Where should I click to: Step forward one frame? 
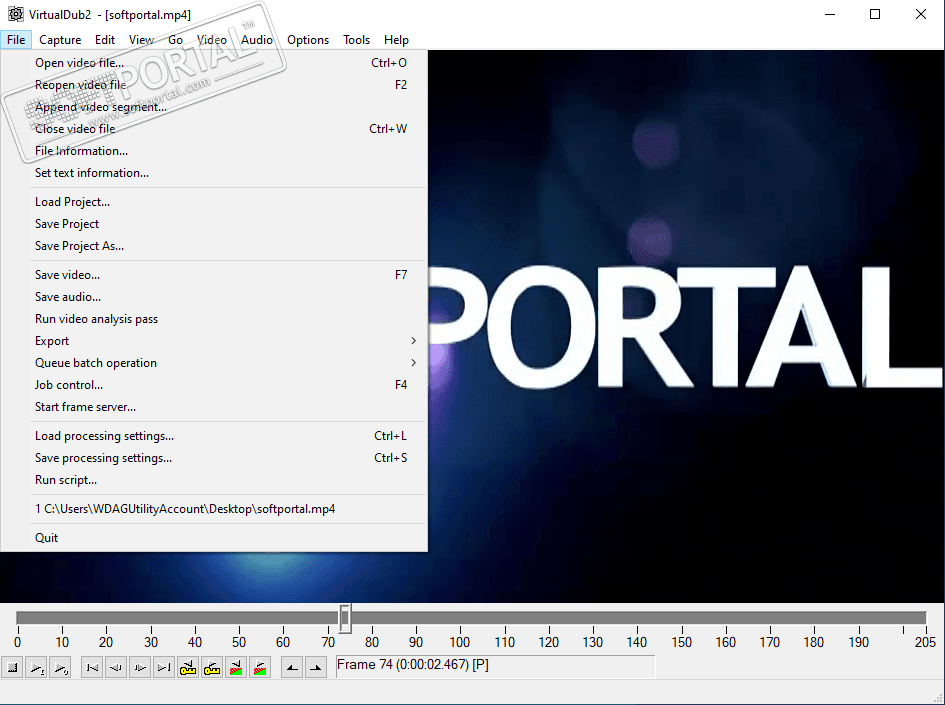[140, 668]
